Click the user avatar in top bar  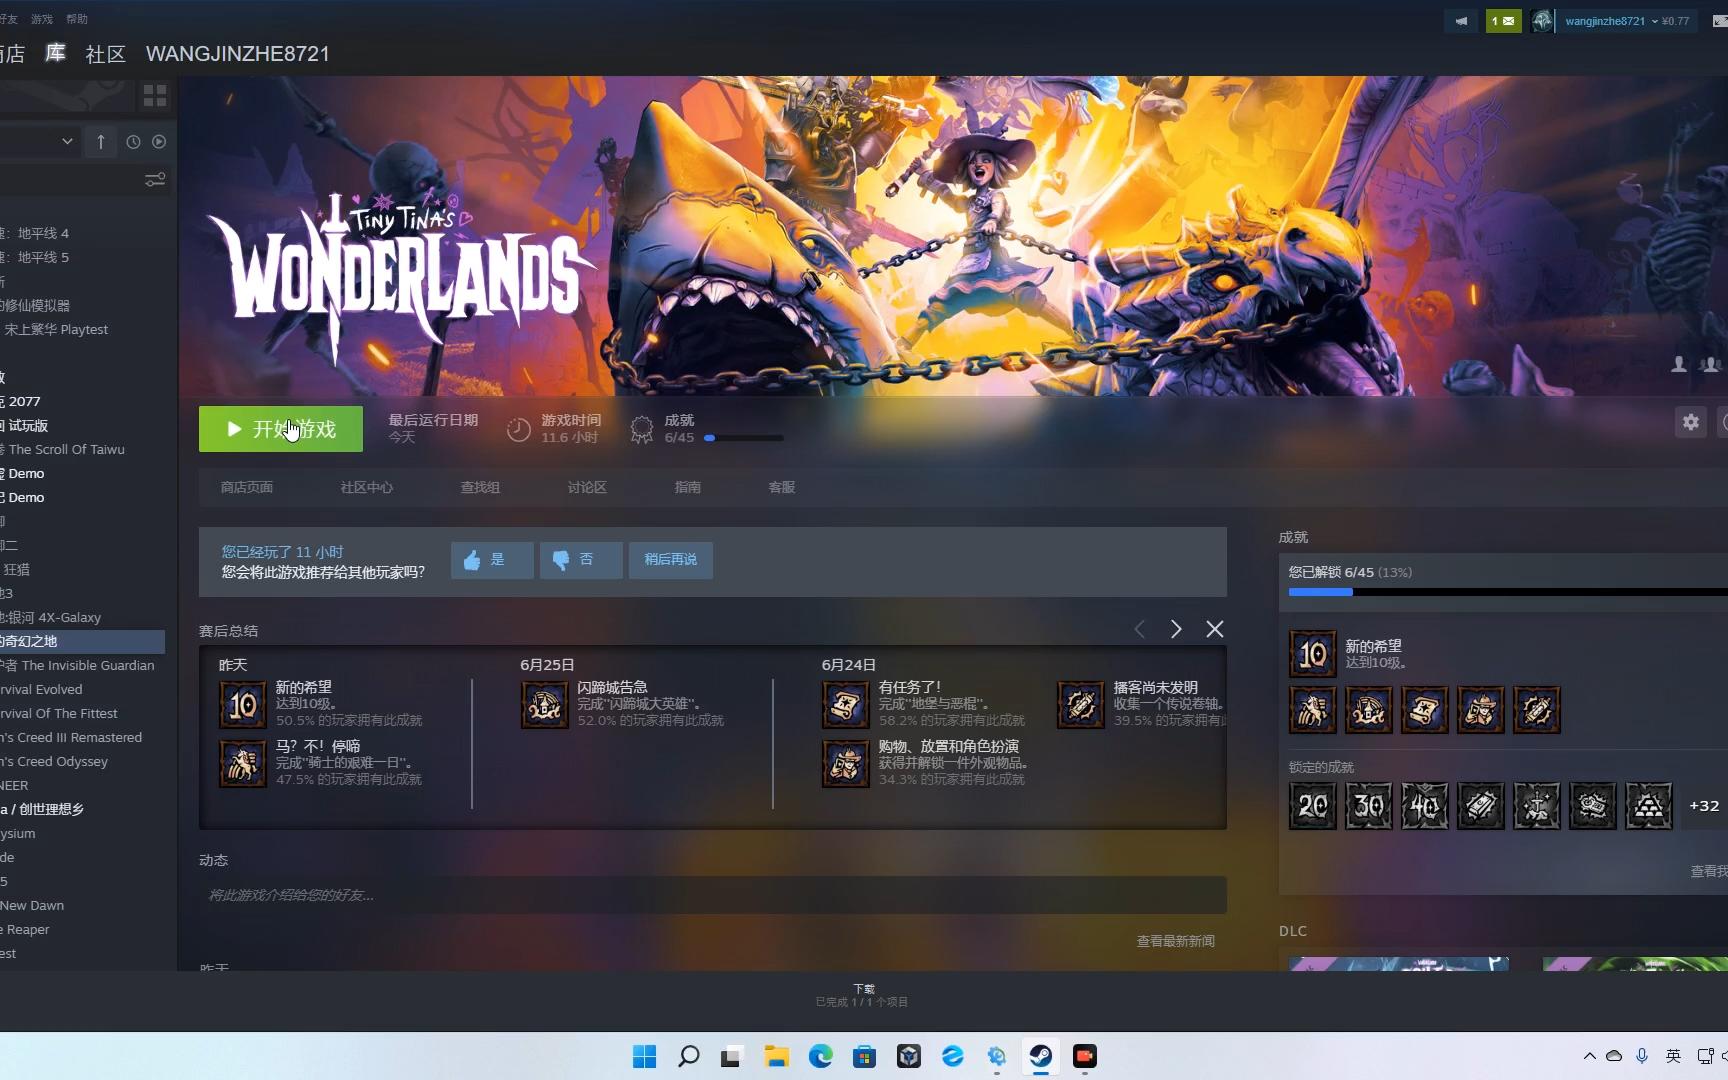(x=1542, y=20)
